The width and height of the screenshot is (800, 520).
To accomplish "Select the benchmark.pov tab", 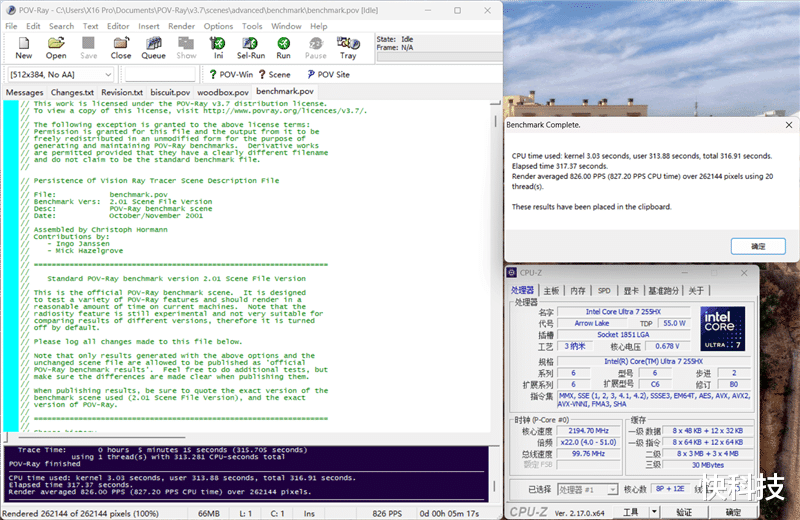I will (x=285, y=91).
